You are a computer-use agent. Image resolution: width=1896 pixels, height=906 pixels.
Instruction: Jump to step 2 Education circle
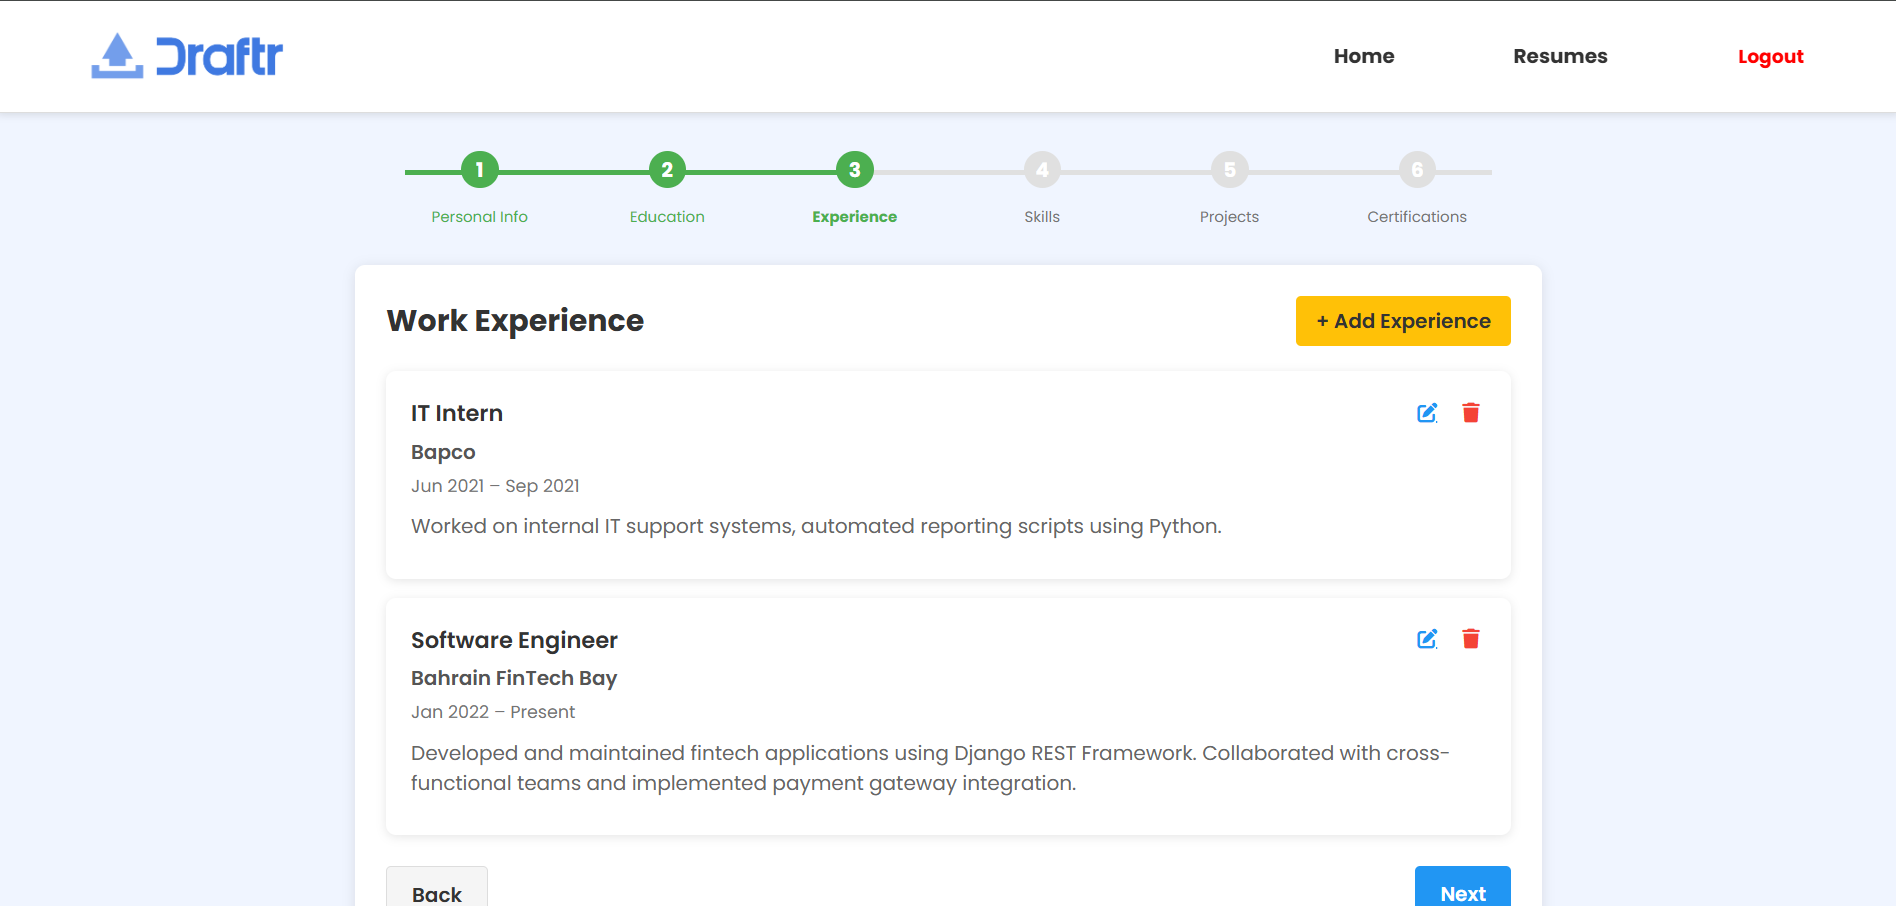pyautogui.click(x=667, y=170)
